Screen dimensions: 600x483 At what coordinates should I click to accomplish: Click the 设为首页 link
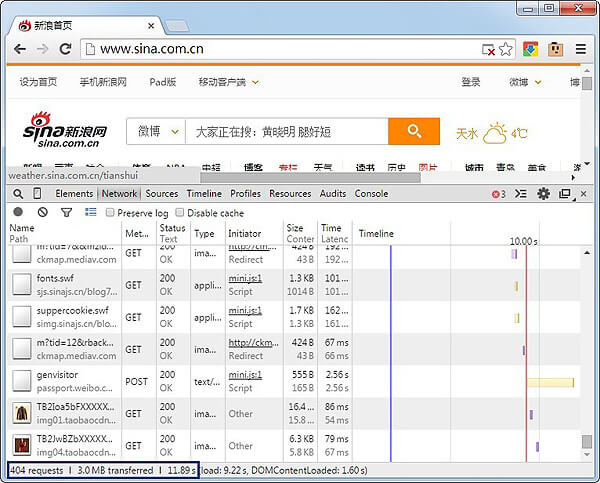coord(38,82)
